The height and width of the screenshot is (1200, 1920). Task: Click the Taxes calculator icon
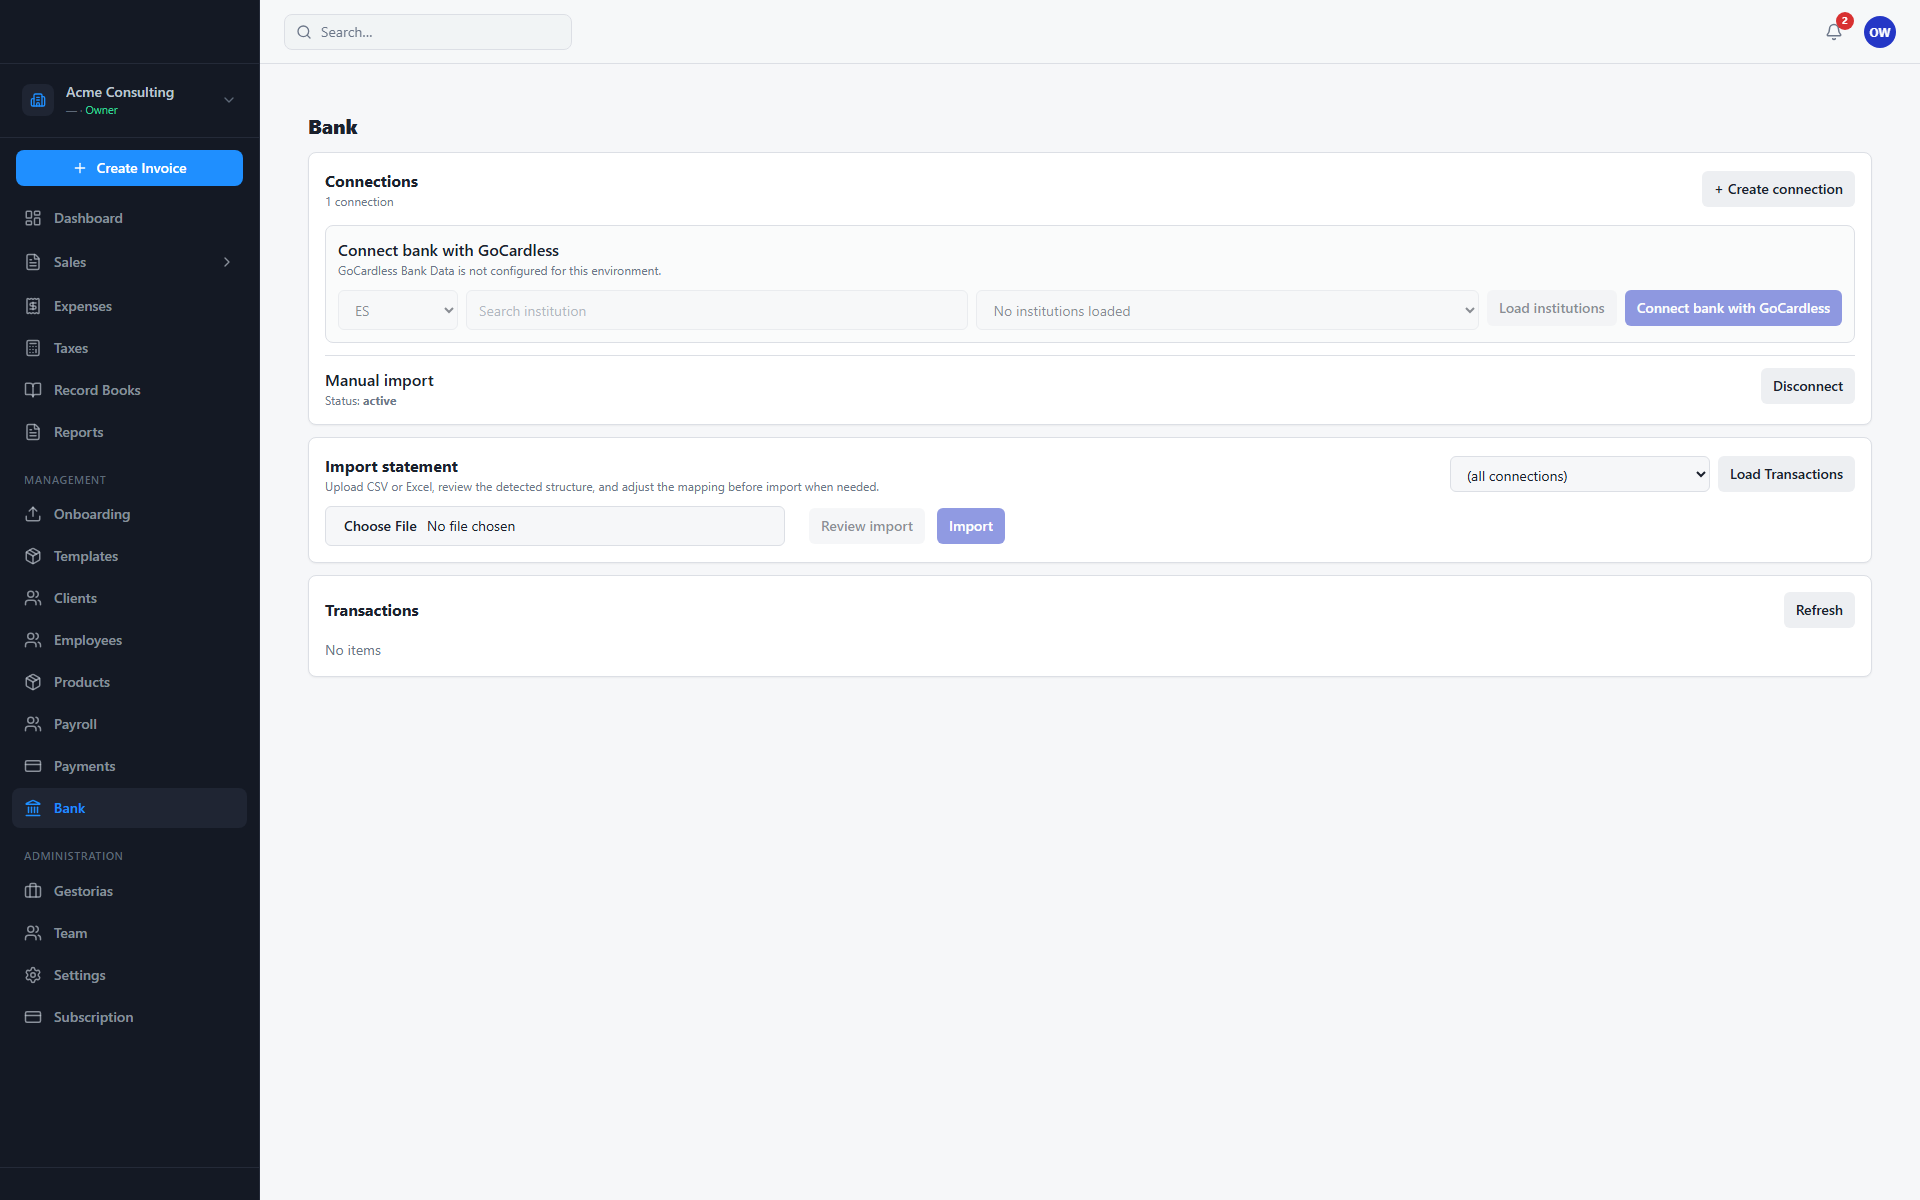click(33, 348)
